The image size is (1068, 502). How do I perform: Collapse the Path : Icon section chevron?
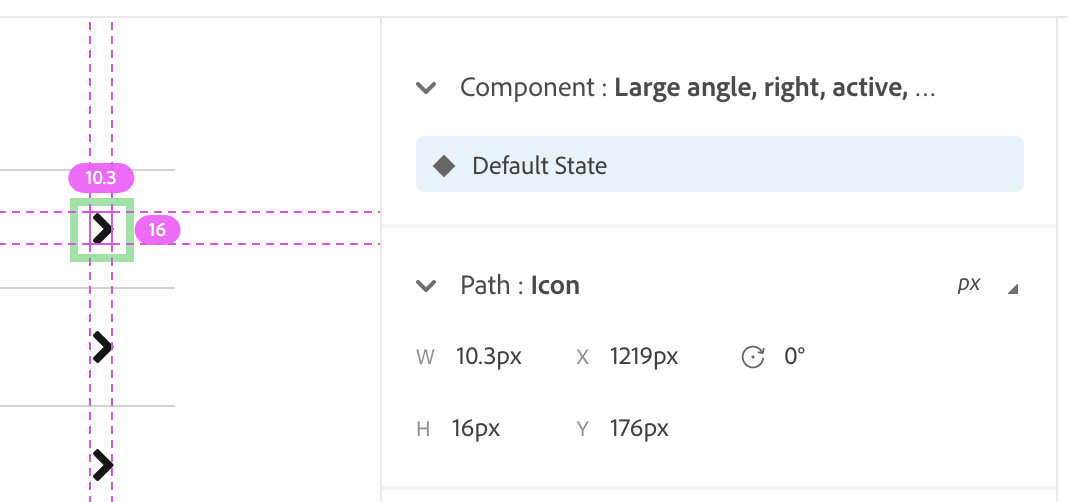tap(427, 286)
